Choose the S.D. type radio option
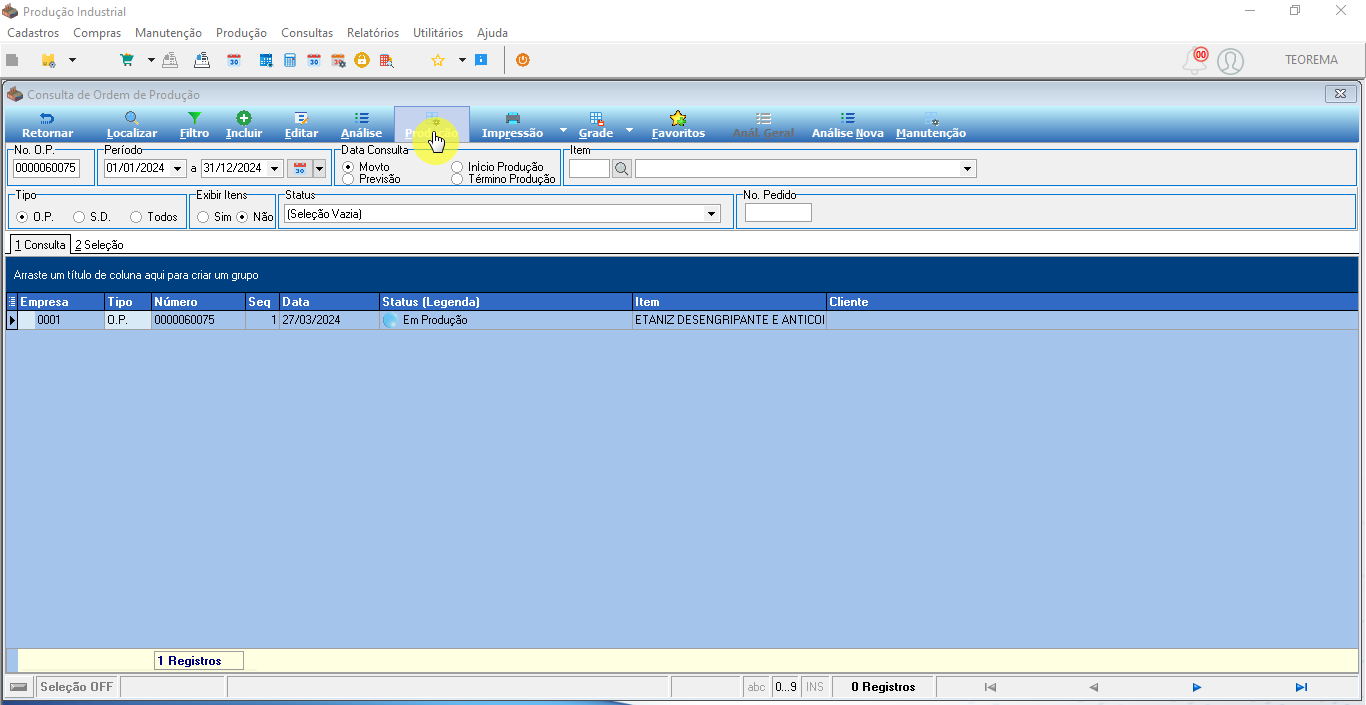1366x705 pixels. 79,217
